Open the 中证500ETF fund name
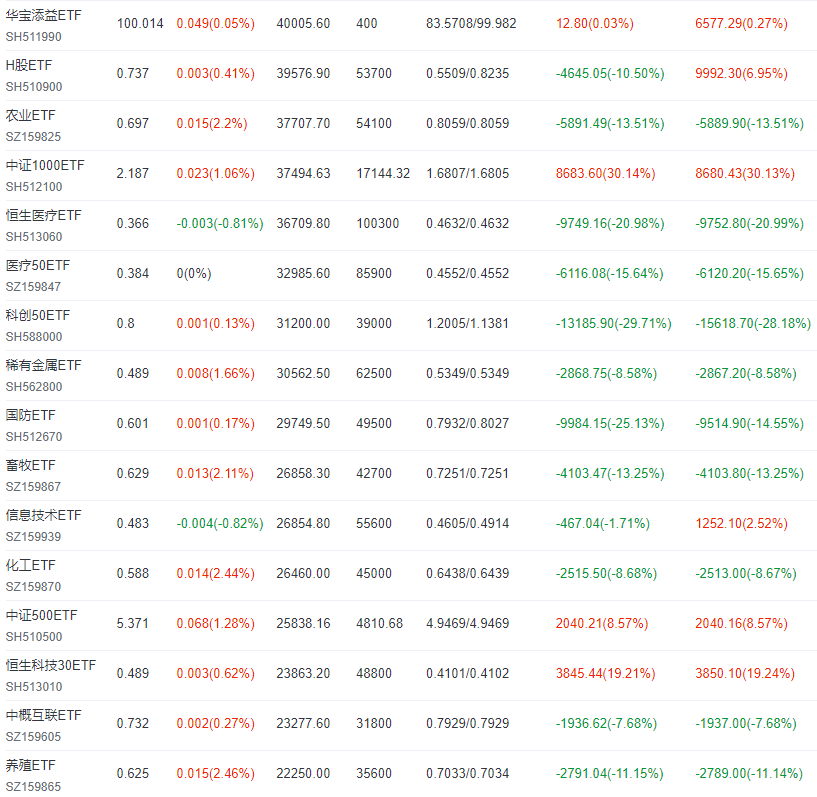817x797 pixels. [x=41, y=616]
